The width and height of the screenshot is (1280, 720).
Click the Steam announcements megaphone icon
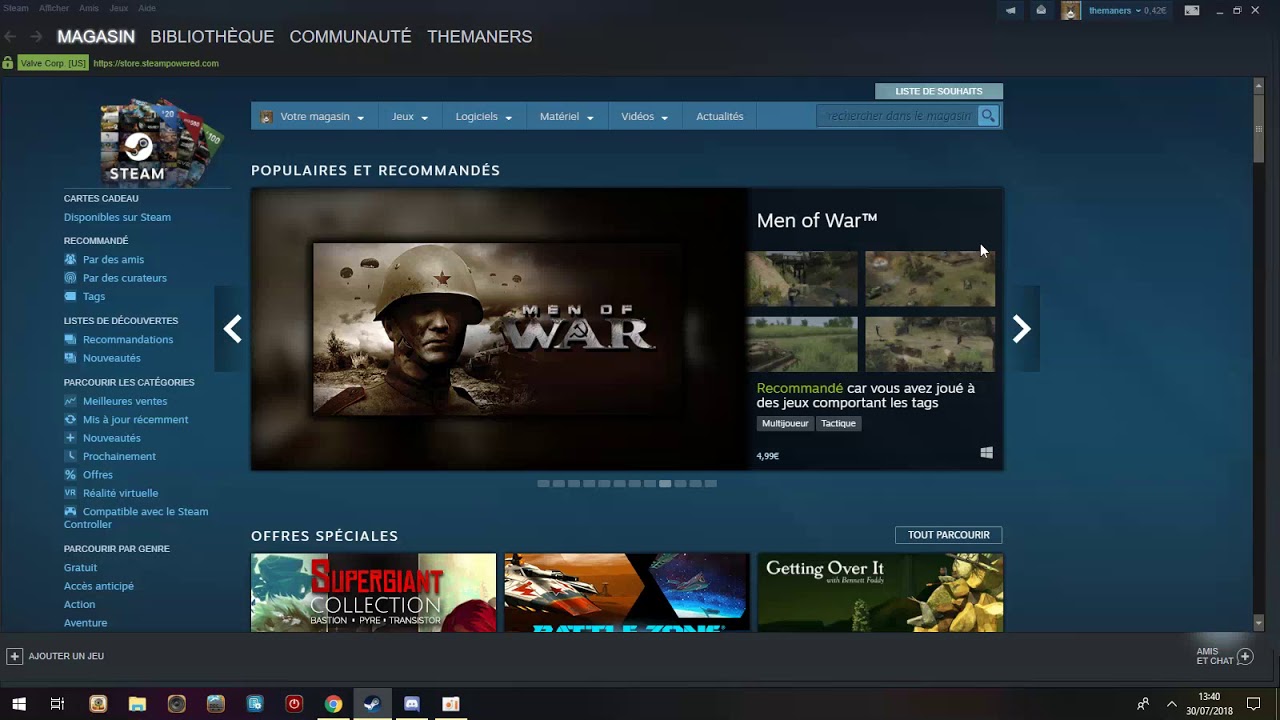(1010, 11)
